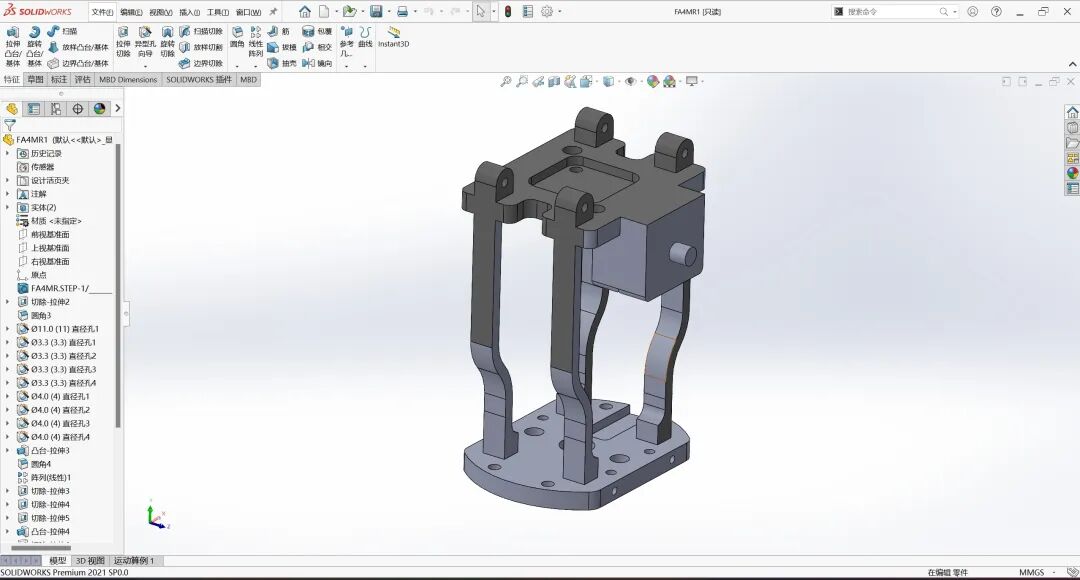Choose the 扫描 sweep boss tool
This screenshot has height=580, width=1080.
pos(62,31)
